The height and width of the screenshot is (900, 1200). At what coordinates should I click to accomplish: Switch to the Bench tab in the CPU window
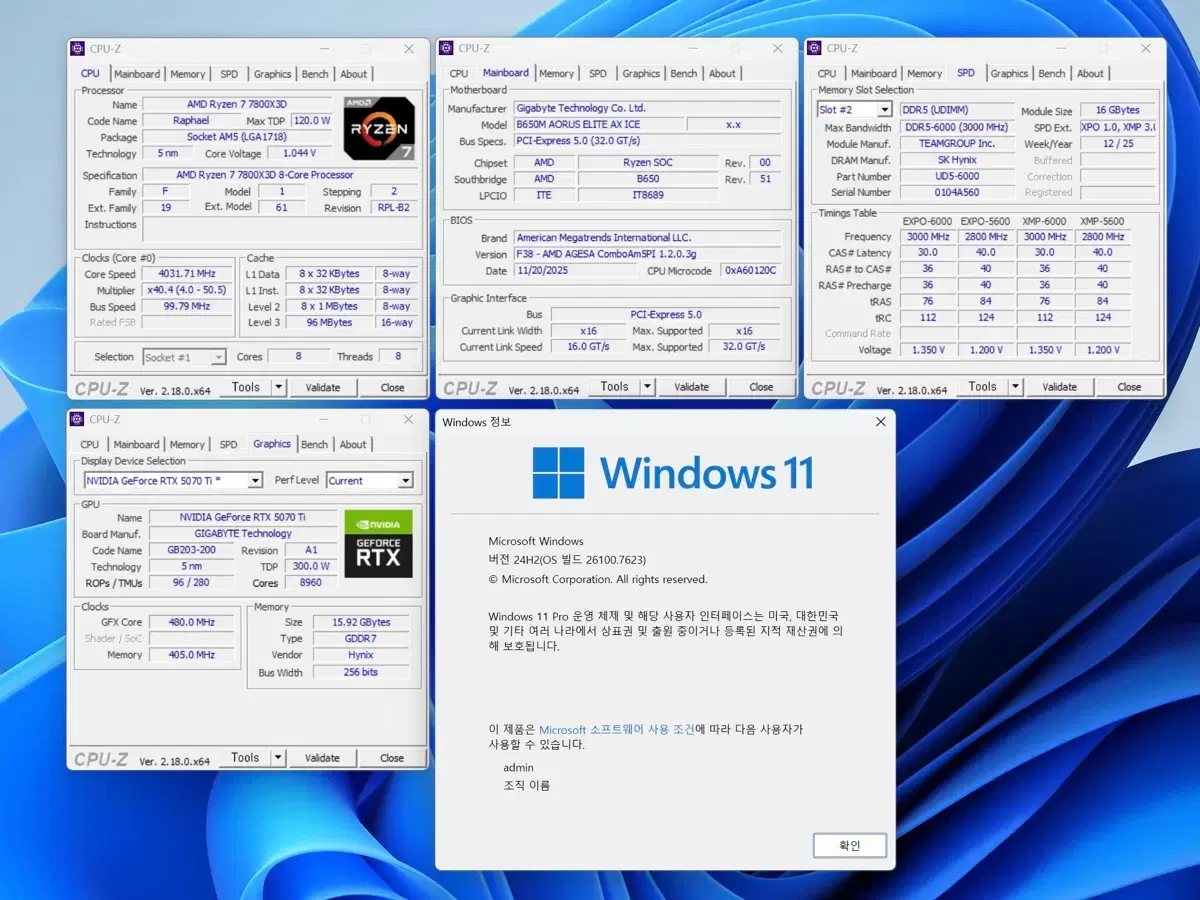tap(315, 73)
